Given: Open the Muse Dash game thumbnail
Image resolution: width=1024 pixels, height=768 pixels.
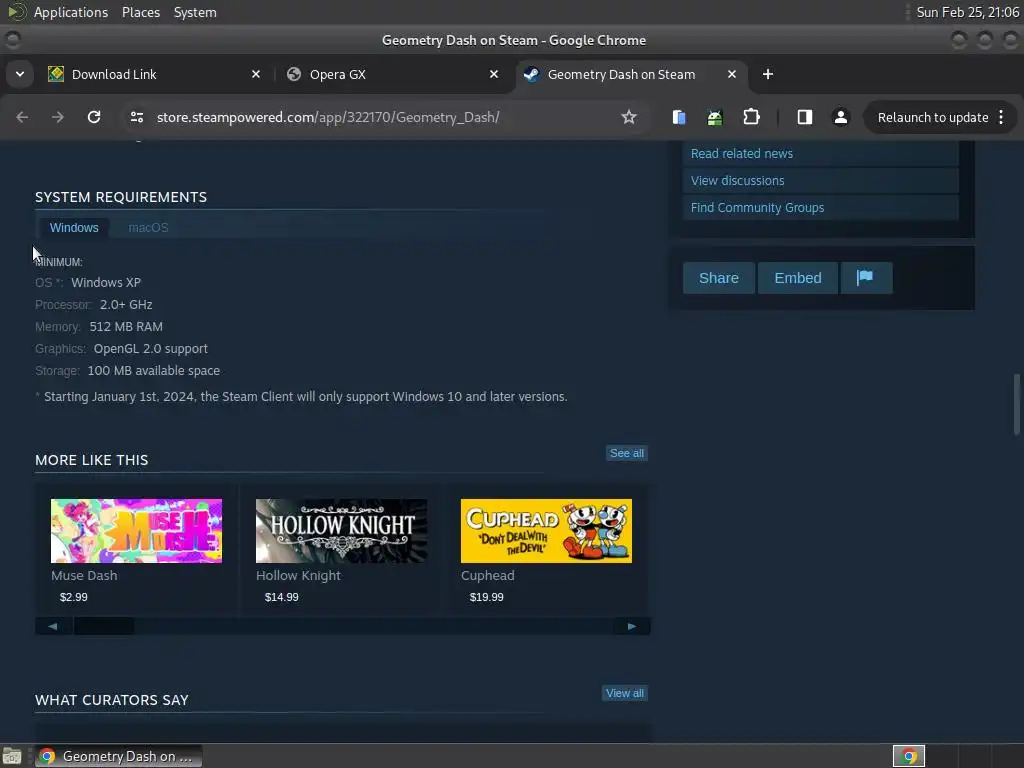Looking at the screenshot, I should click(136, 531).
